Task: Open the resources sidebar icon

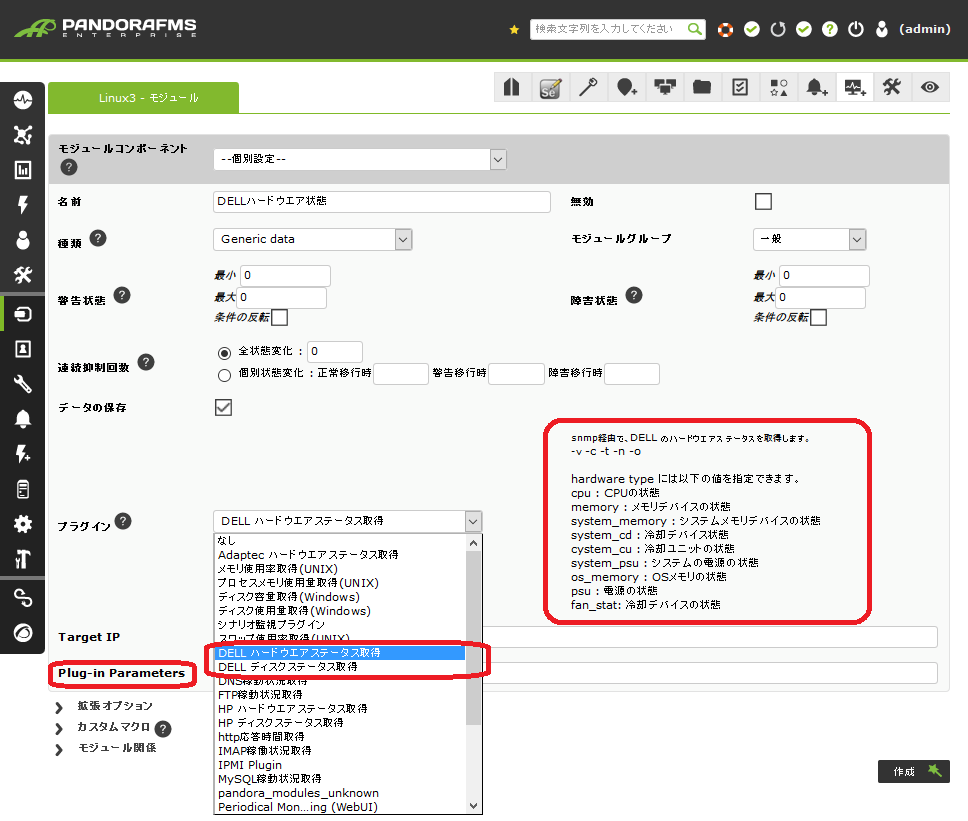Action: point(23,314)
